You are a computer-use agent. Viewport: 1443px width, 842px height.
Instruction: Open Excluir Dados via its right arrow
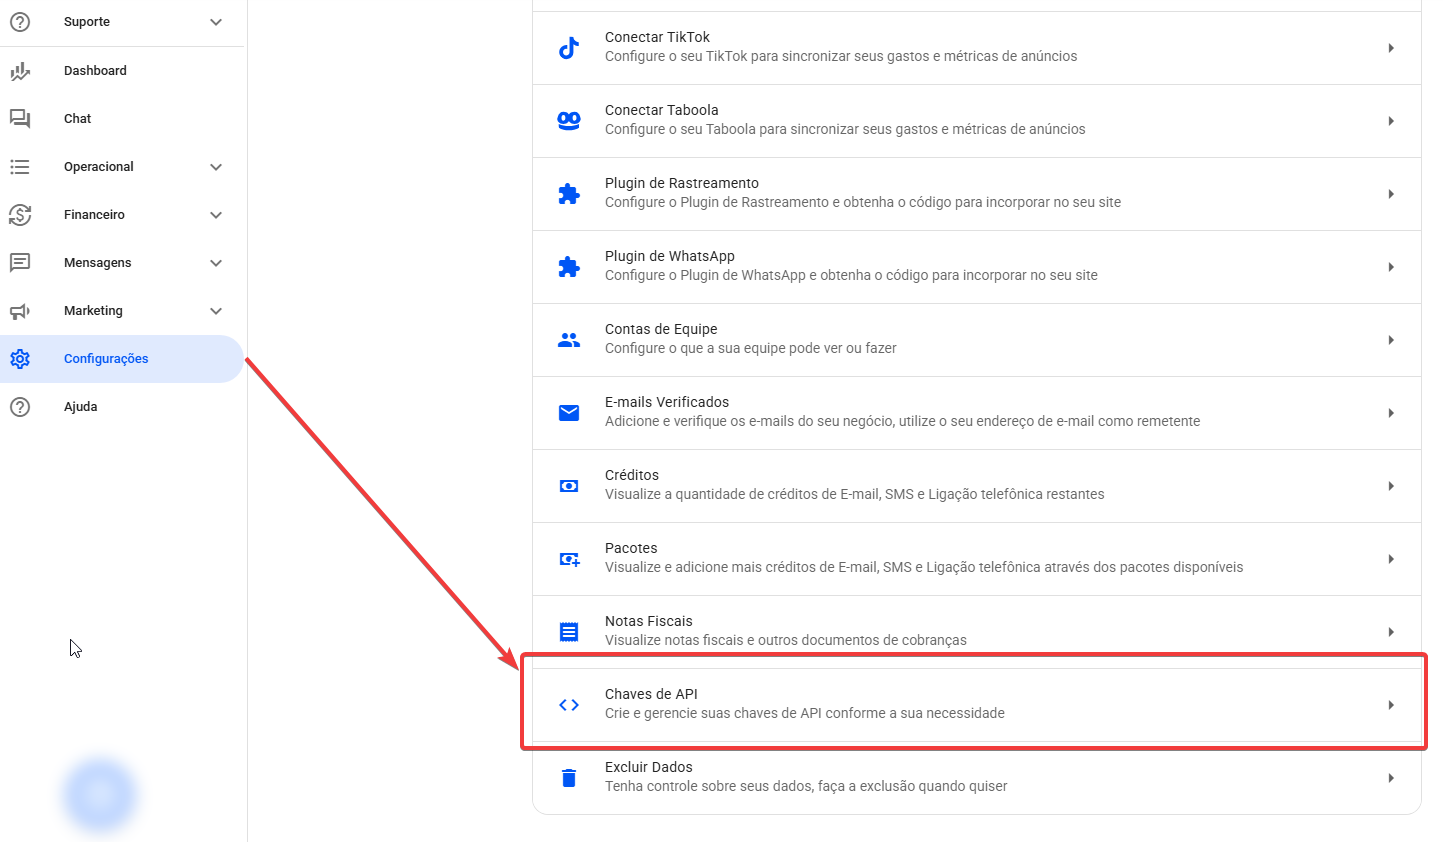point(1391,778)
